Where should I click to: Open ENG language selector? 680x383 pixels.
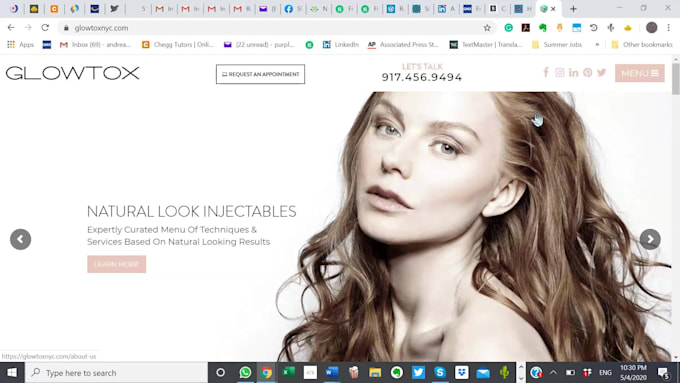605,373
